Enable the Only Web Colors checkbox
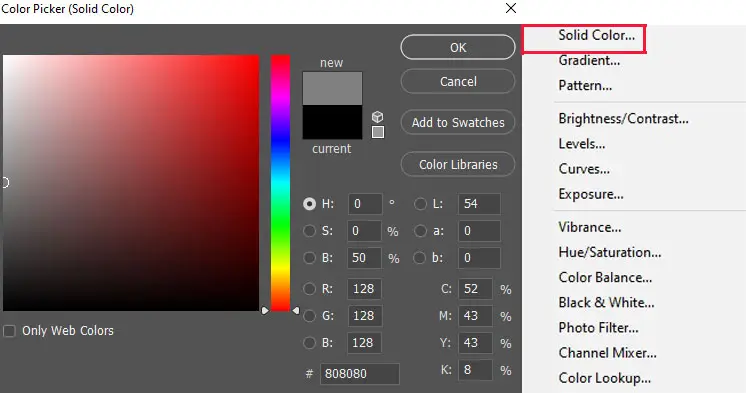746x393 pixels. point(9,331)
